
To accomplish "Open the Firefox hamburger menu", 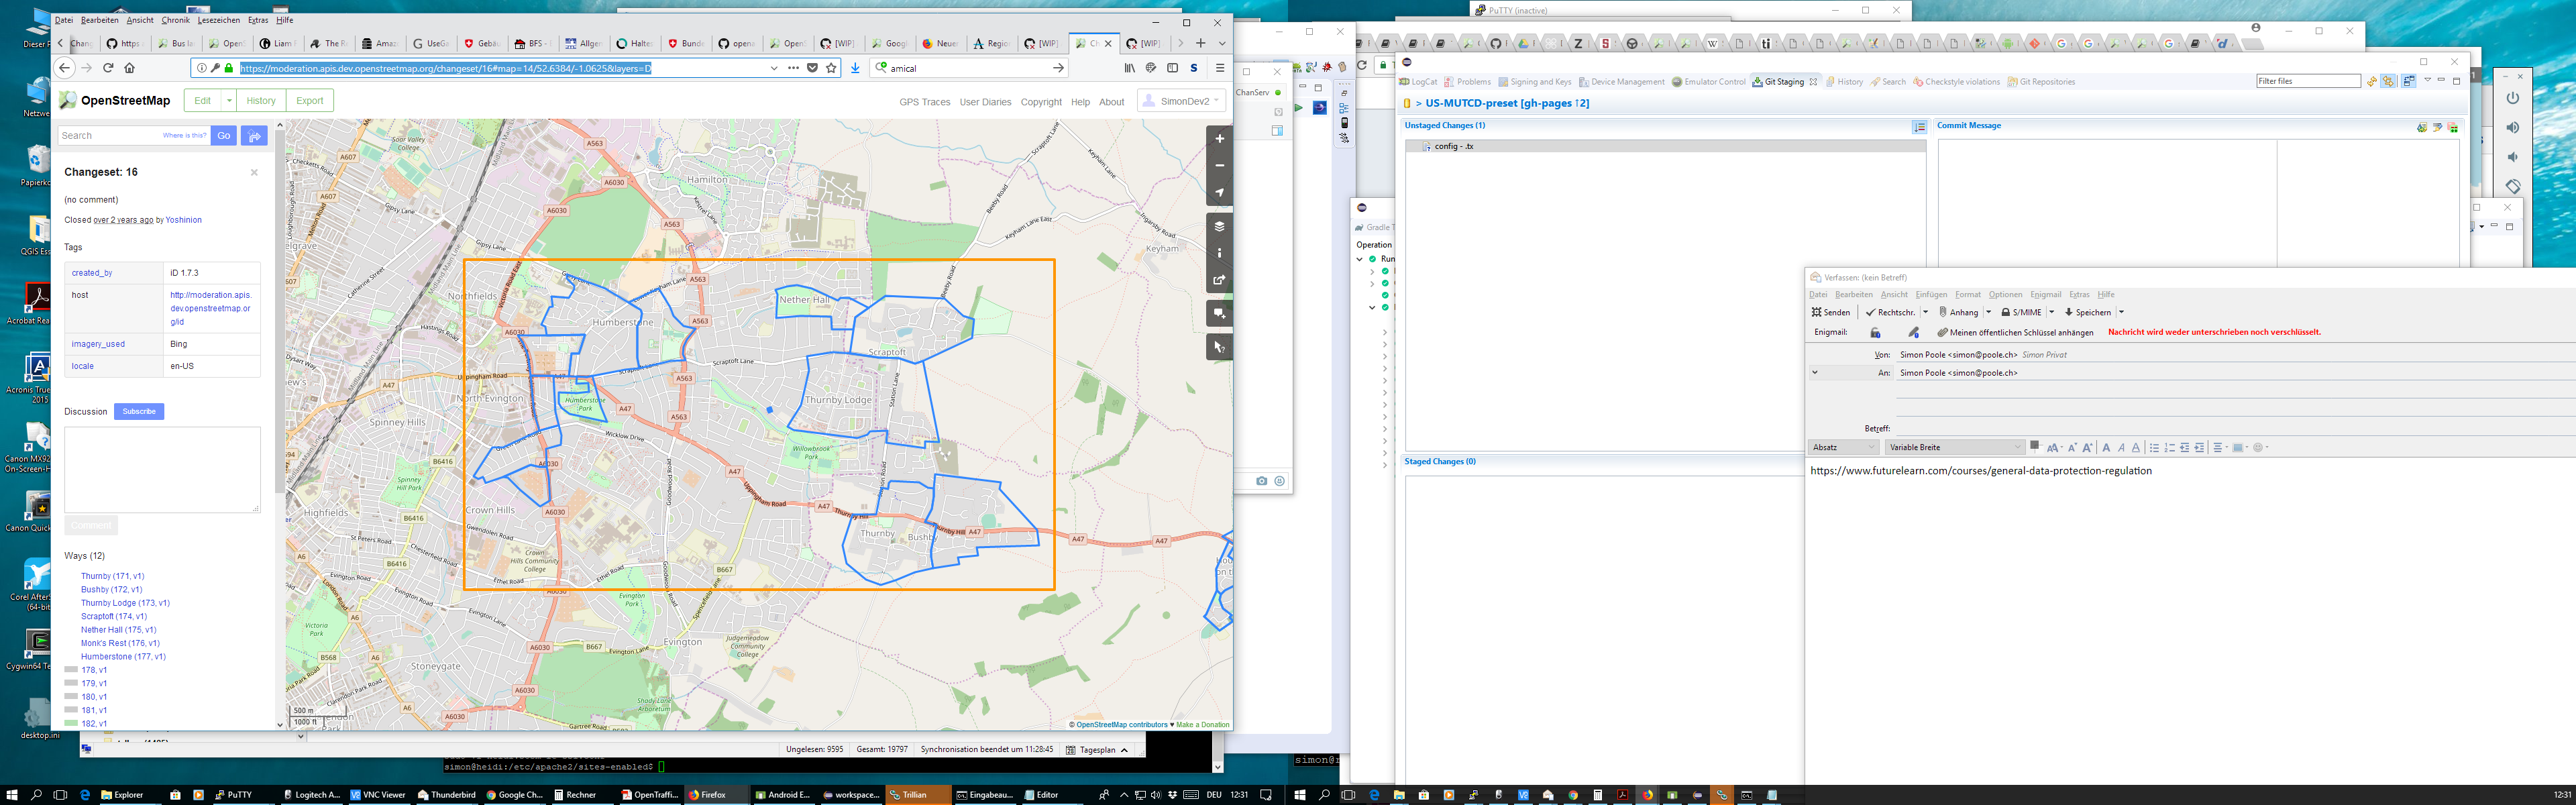I will pos(1220,68).
